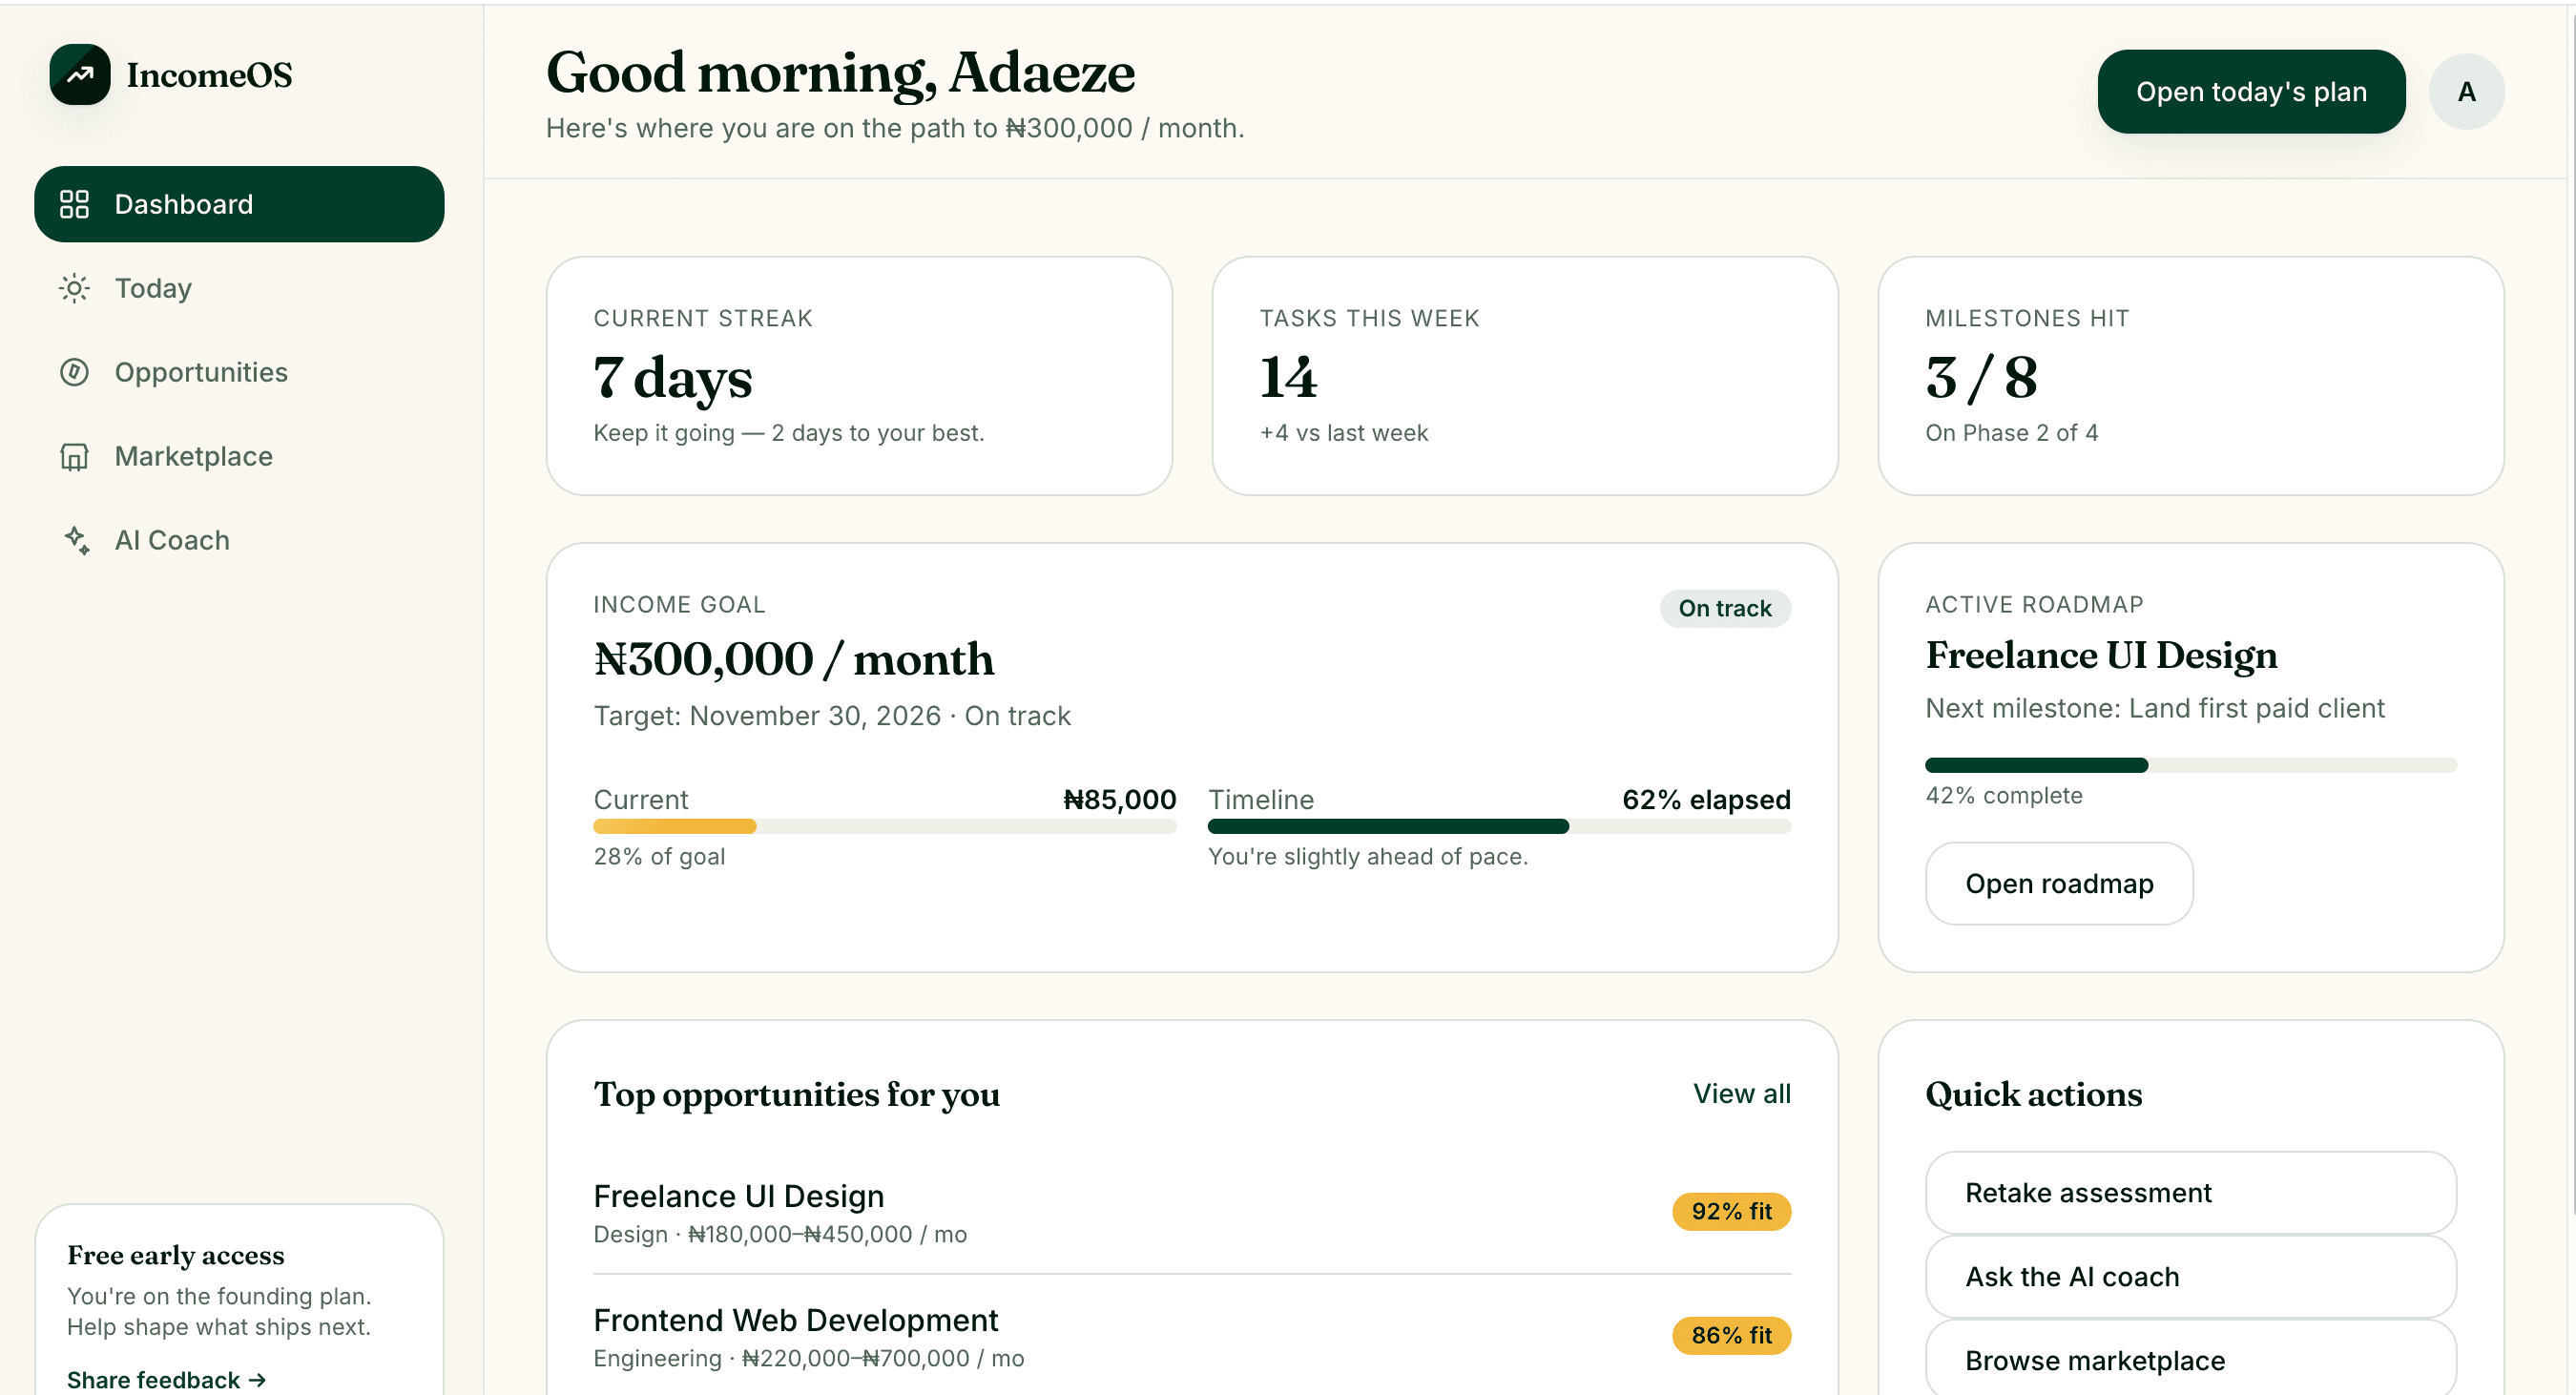
Task: Select the Dashboard menu item
Action: pyautogui.click(x=239, y=204)
